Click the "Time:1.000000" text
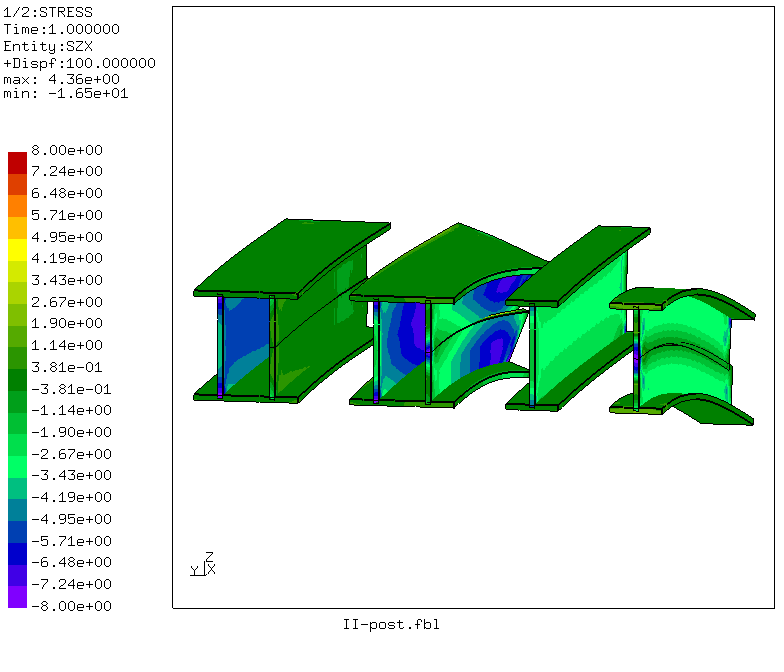Screen dimensions: 784x672 [x=62, y=29]
